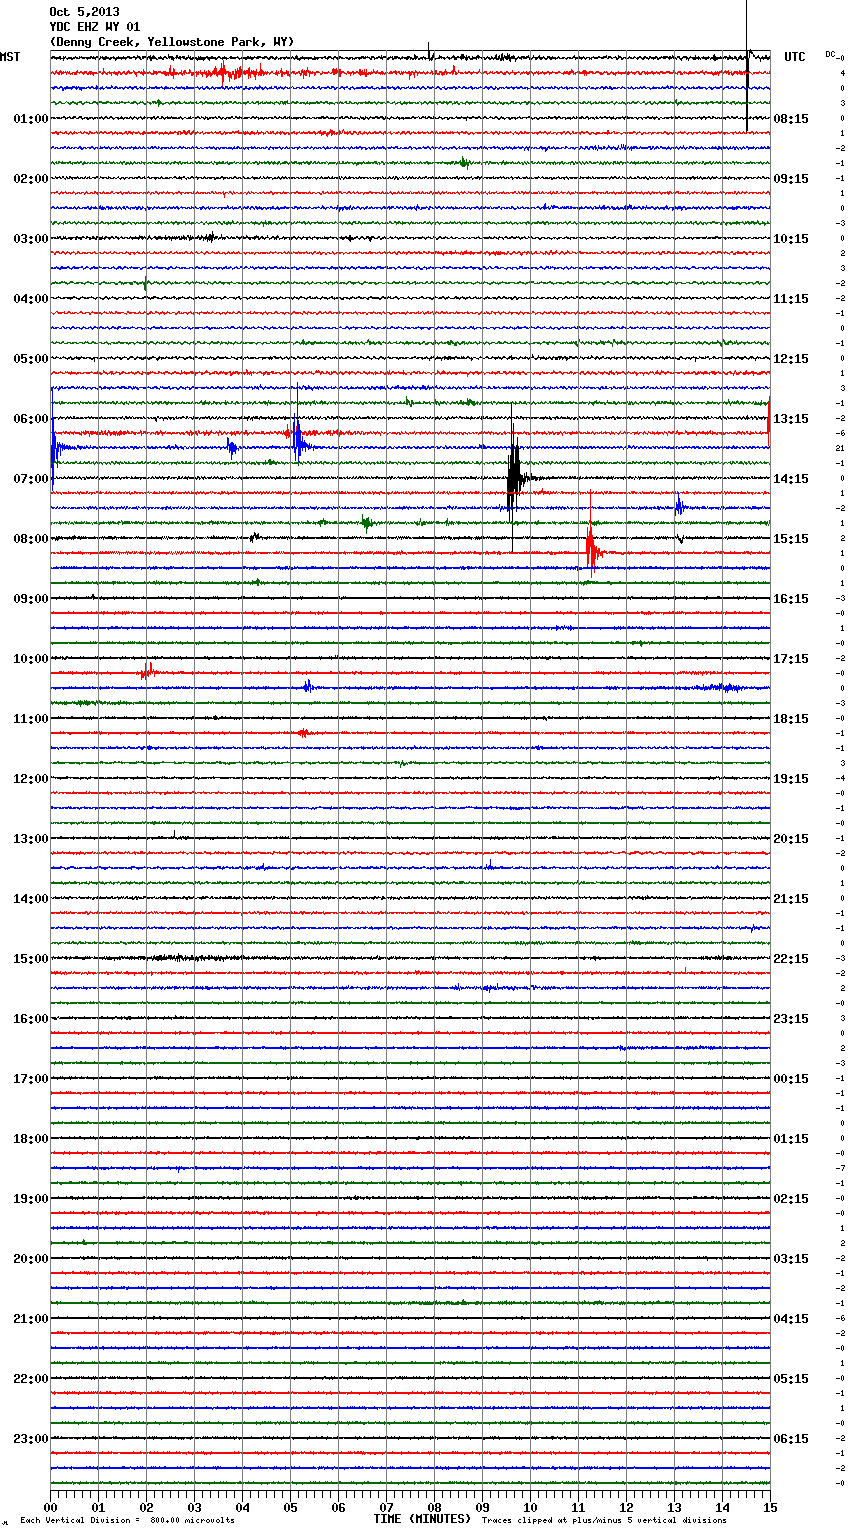Click minute 09 on the bottom axis
Image resolution: width=850 pixels, height=1534 pixels.
click(482, 1507)
